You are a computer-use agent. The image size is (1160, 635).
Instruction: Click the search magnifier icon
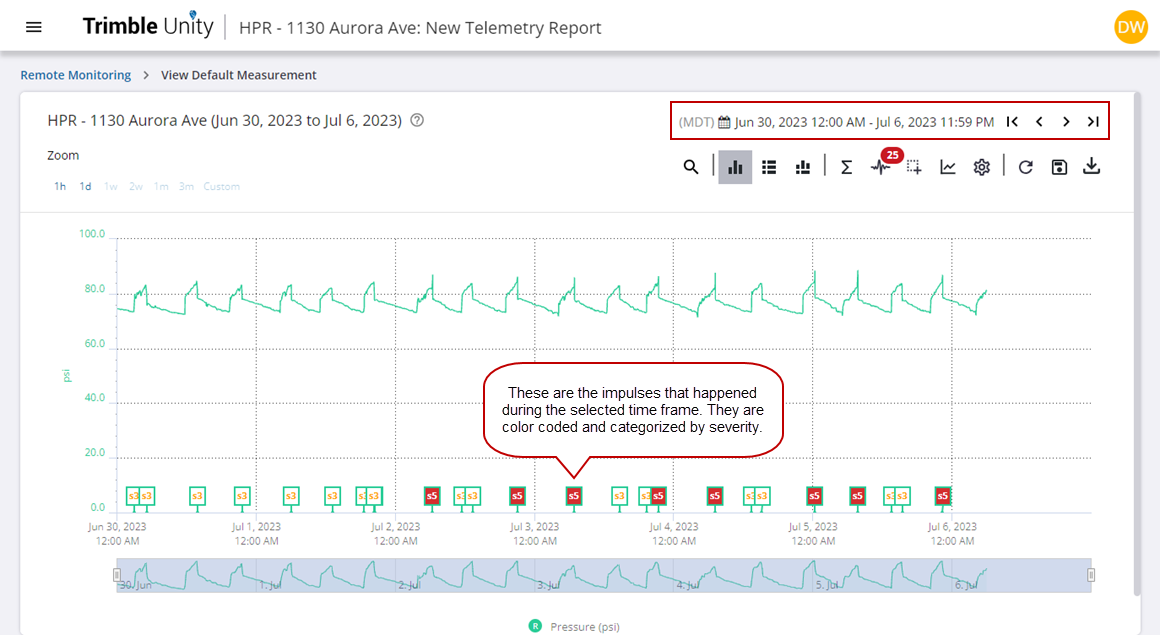(x=691, y=167)
